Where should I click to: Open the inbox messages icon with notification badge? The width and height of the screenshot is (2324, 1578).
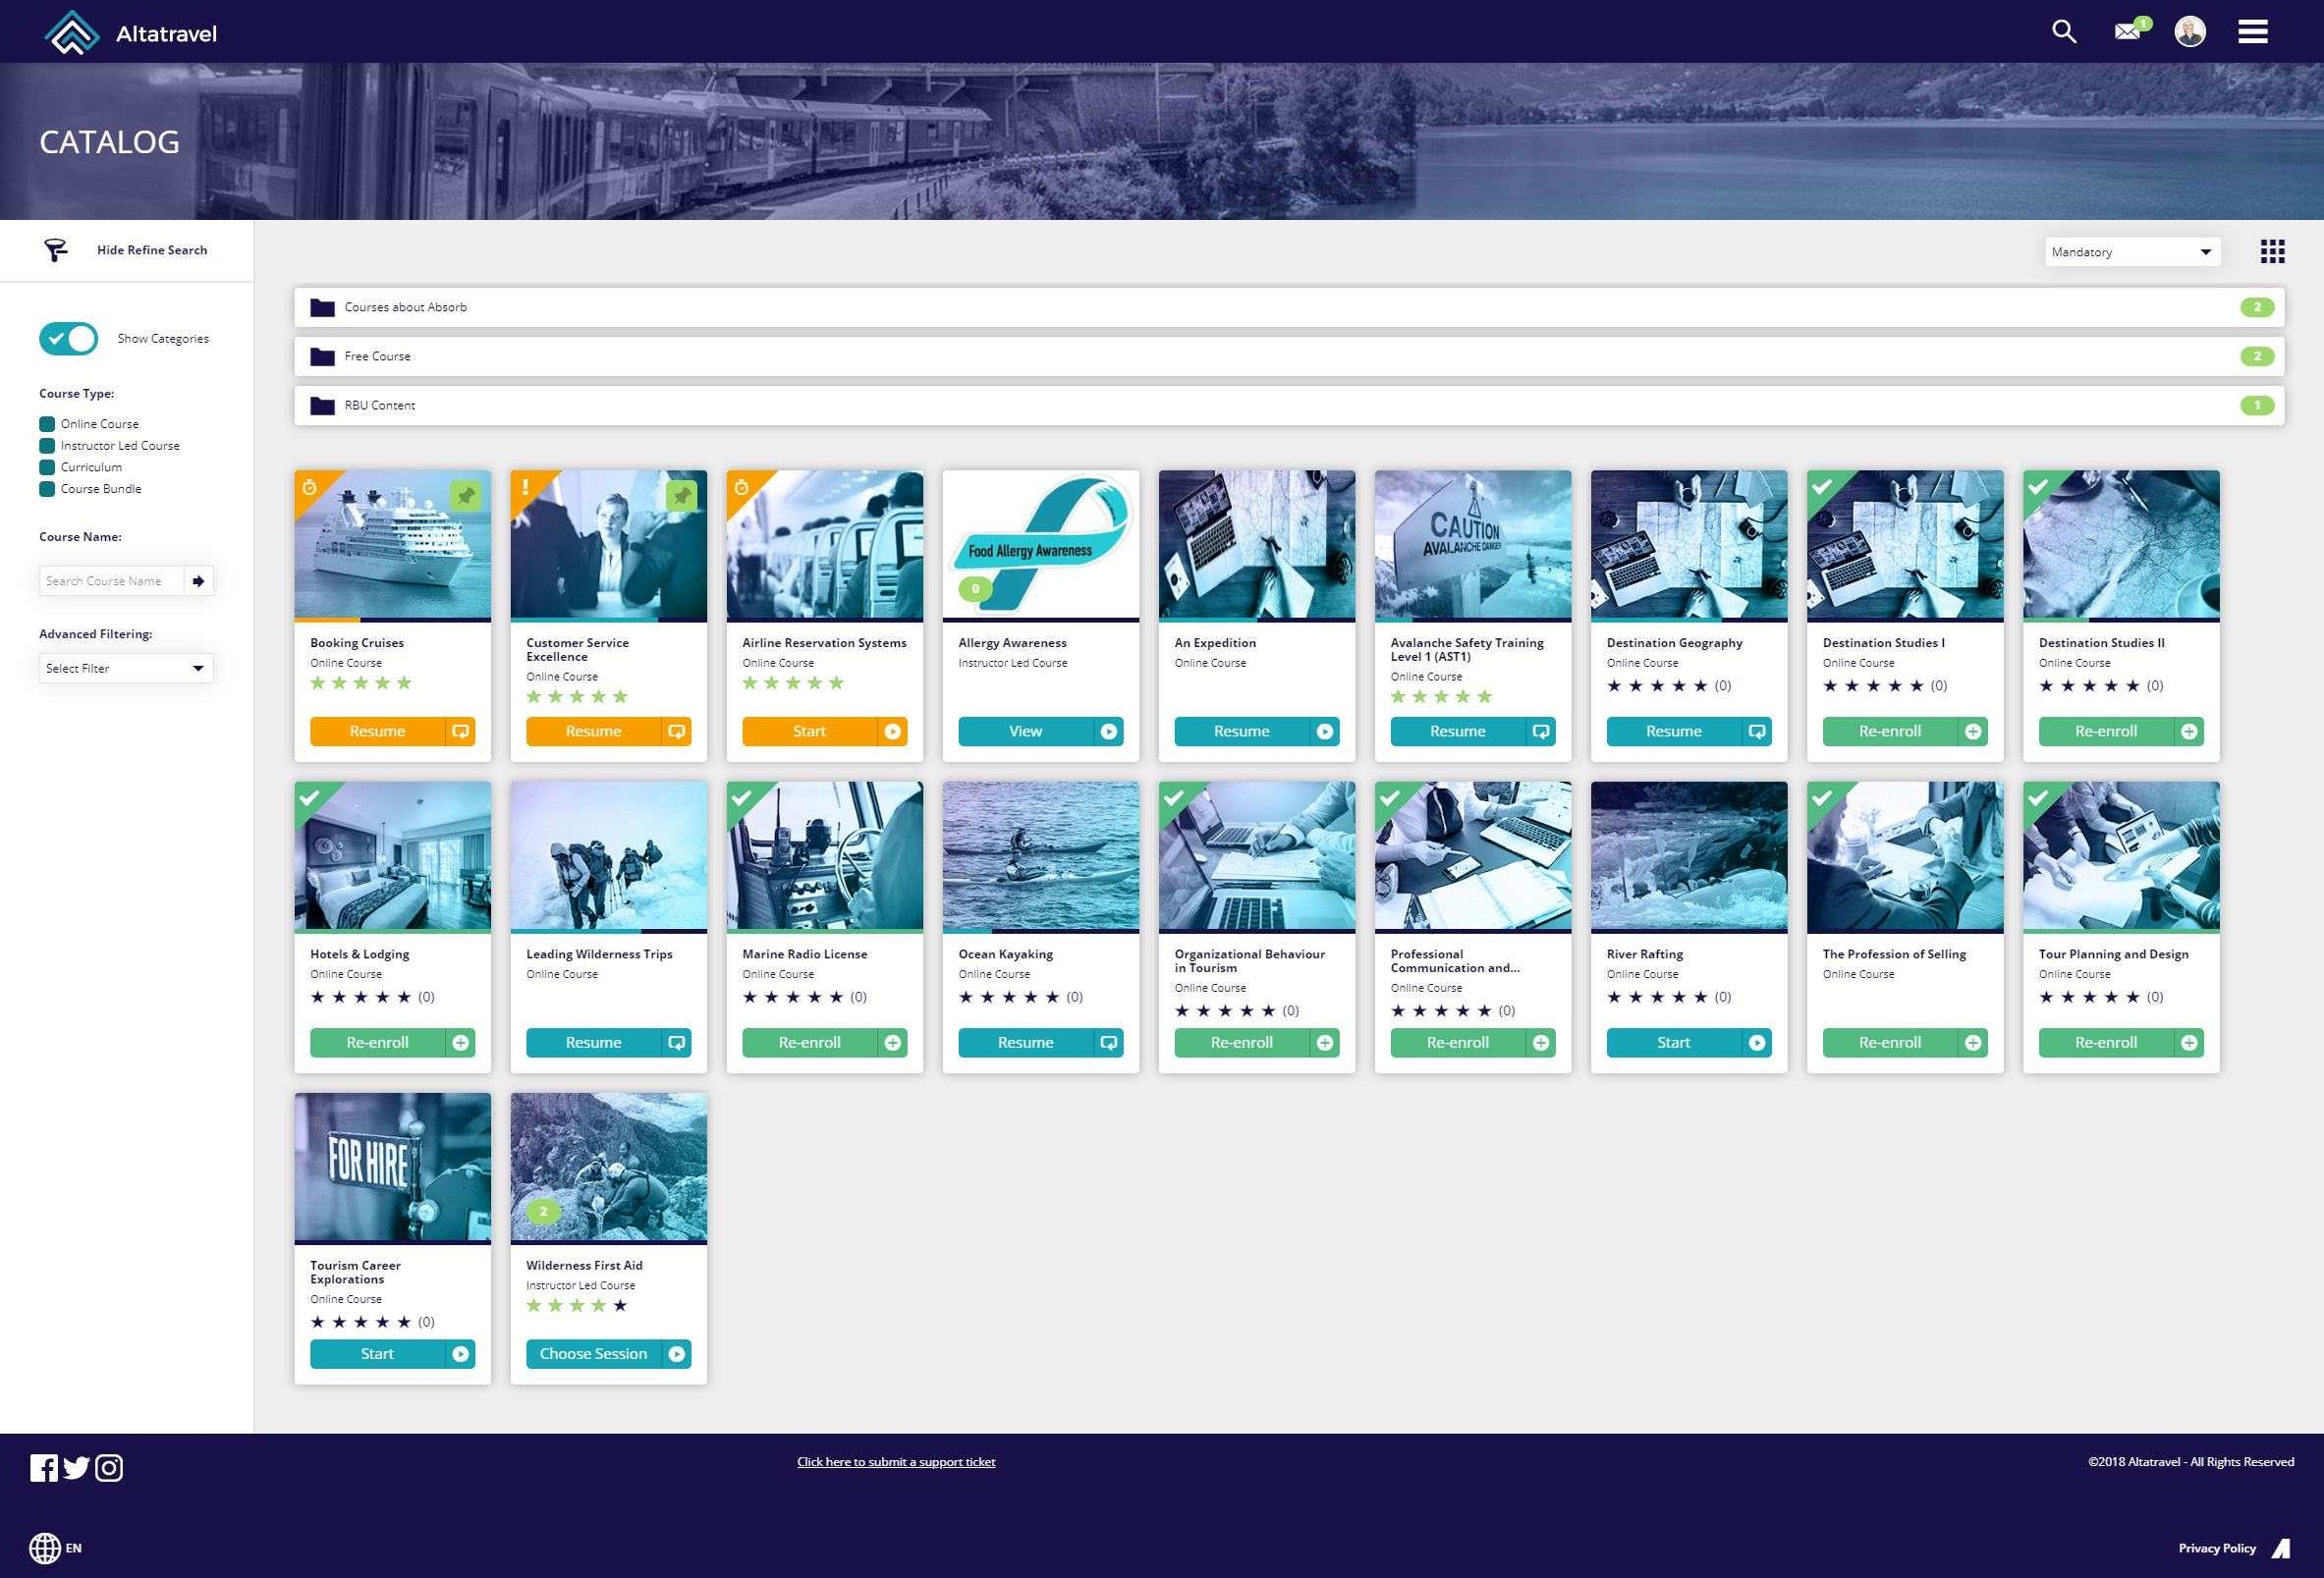pos(2126,32)
